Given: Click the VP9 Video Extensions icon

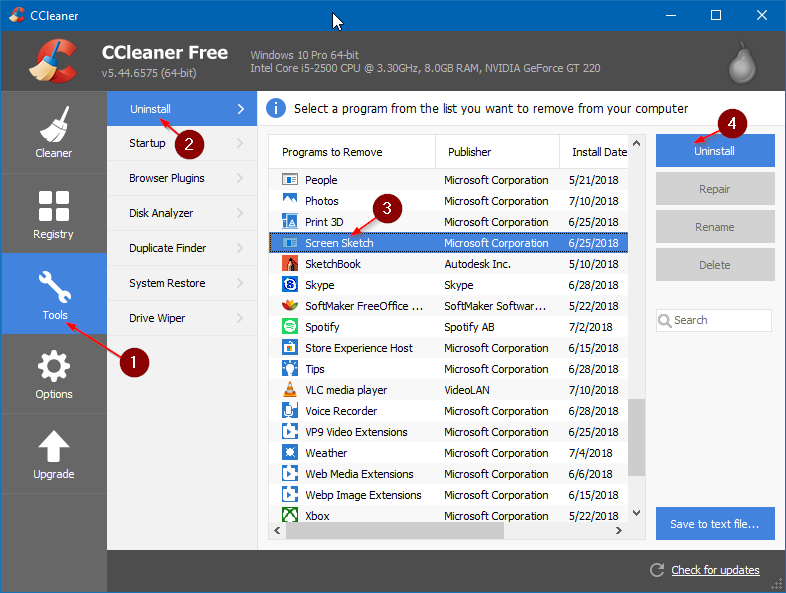Looking at the screenshot, I should coord(290,432).
